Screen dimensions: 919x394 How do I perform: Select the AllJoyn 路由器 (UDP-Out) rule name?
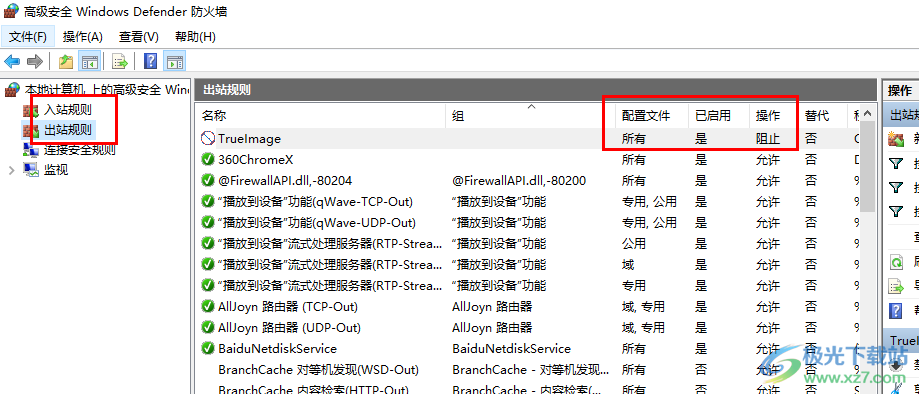tap(289, 327)
